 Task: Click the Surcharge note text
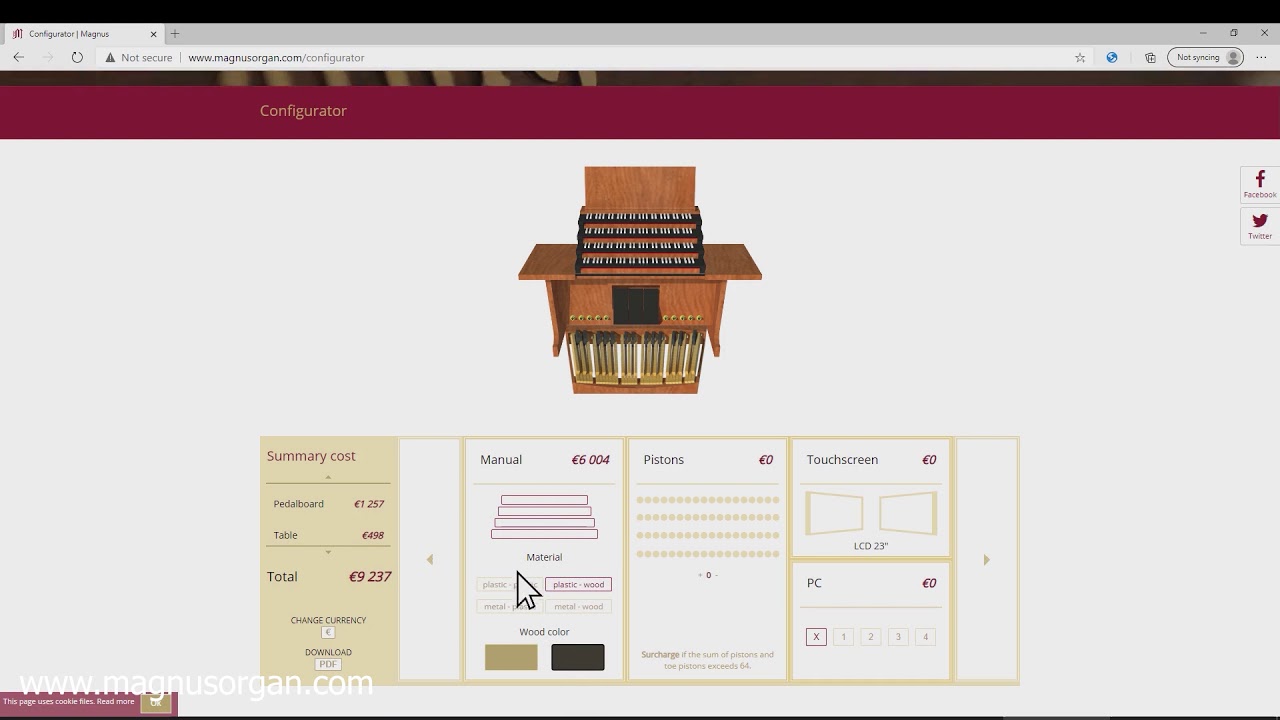coord(707,660)
